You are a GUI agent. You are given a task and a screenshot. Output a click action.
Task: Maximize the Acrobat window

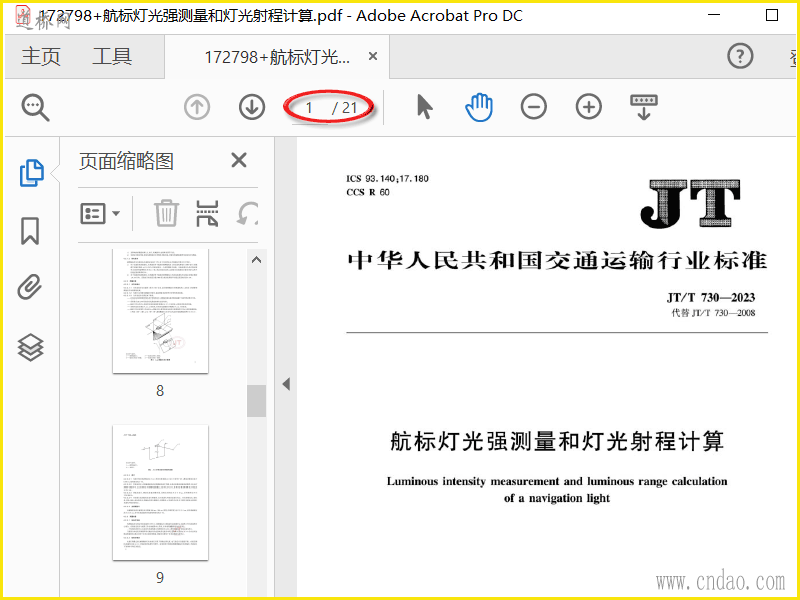(772, 15)
